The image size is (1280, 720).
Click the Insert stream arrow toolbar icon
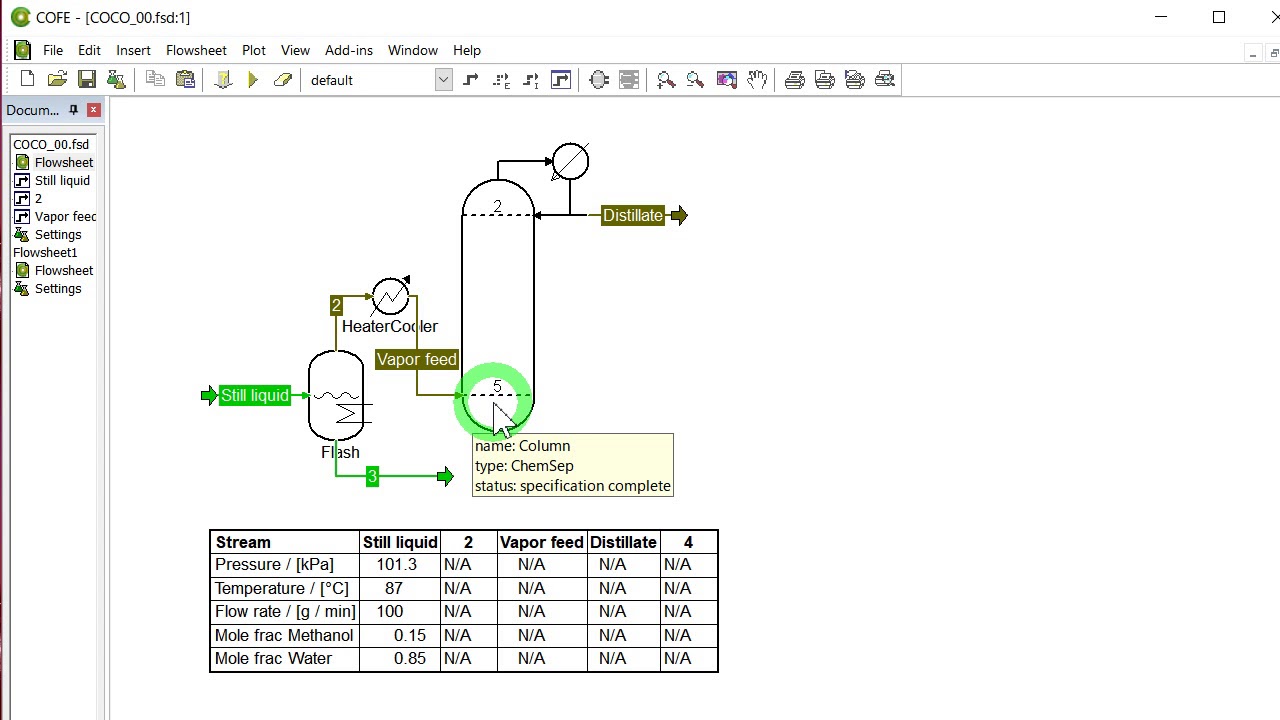[x=471, y=80]
